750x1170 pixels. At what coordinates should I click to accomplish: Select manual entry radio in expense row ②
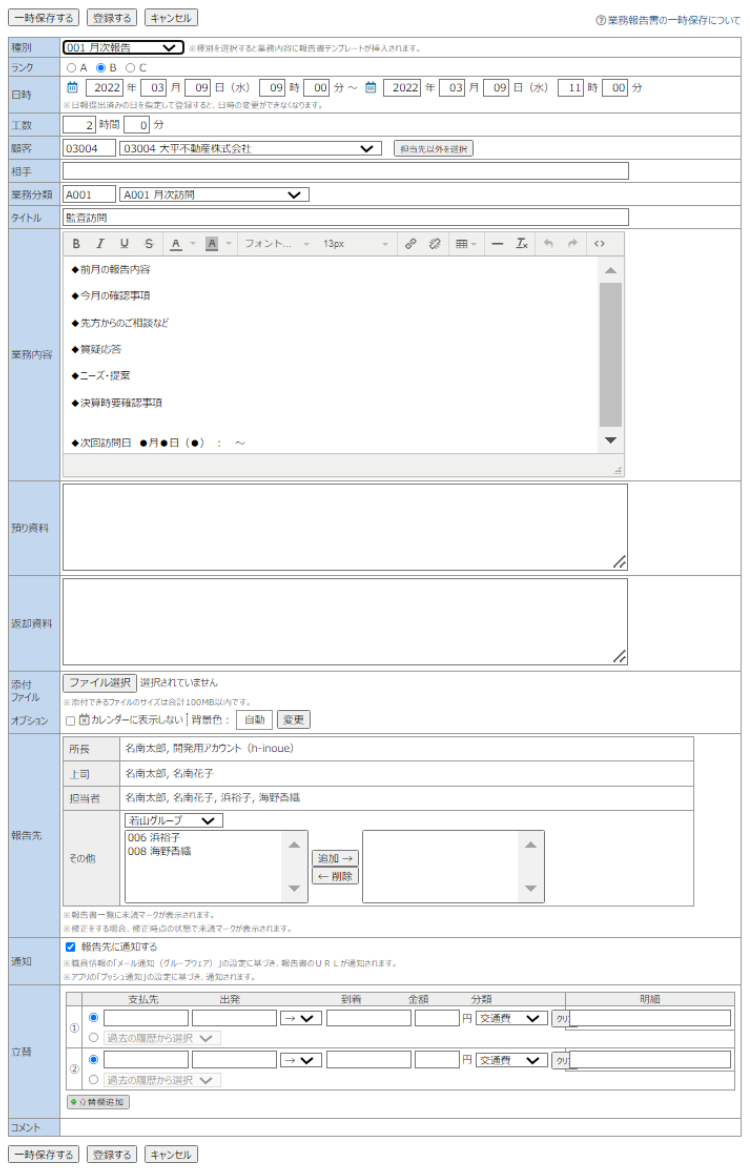(x=93, y=1060)
